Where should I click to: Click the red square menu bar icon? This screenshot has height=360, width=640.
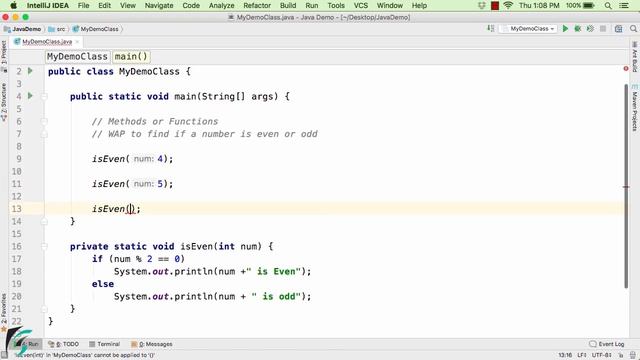tap(495, 5)
